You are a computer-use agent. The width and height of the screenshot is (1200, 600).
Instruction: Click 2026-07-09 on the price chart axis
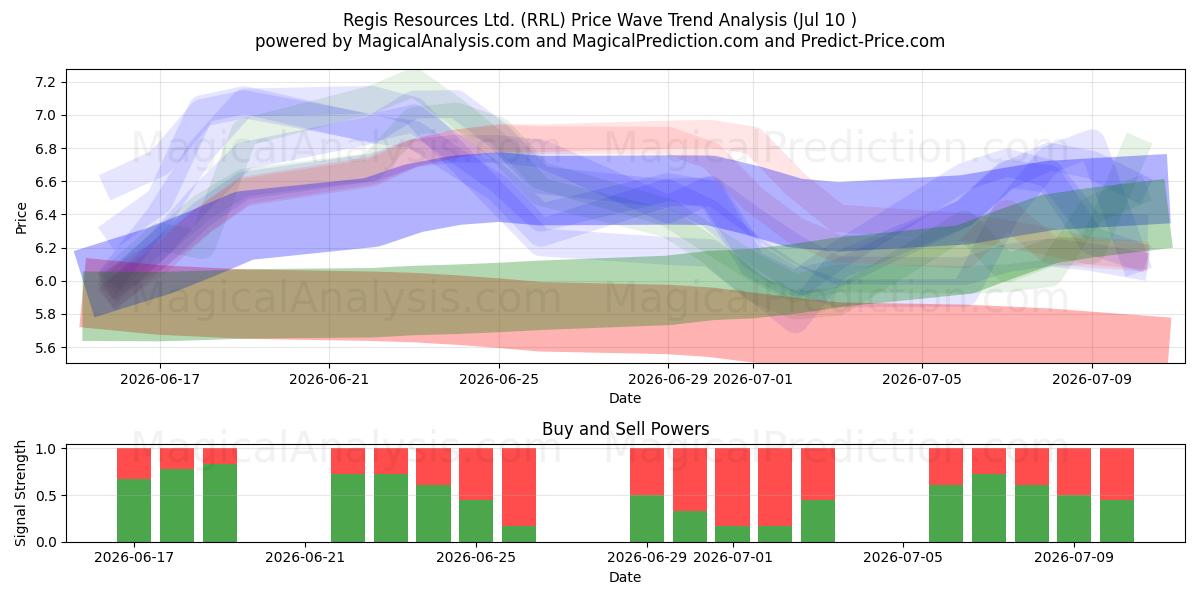tap(1092, 379)
